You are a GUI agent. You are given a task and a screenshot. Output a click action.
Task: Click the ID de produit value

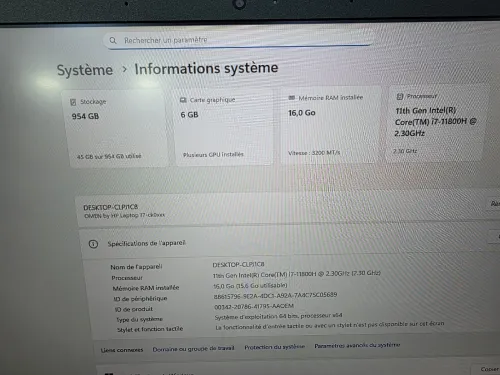click(254, 306)
